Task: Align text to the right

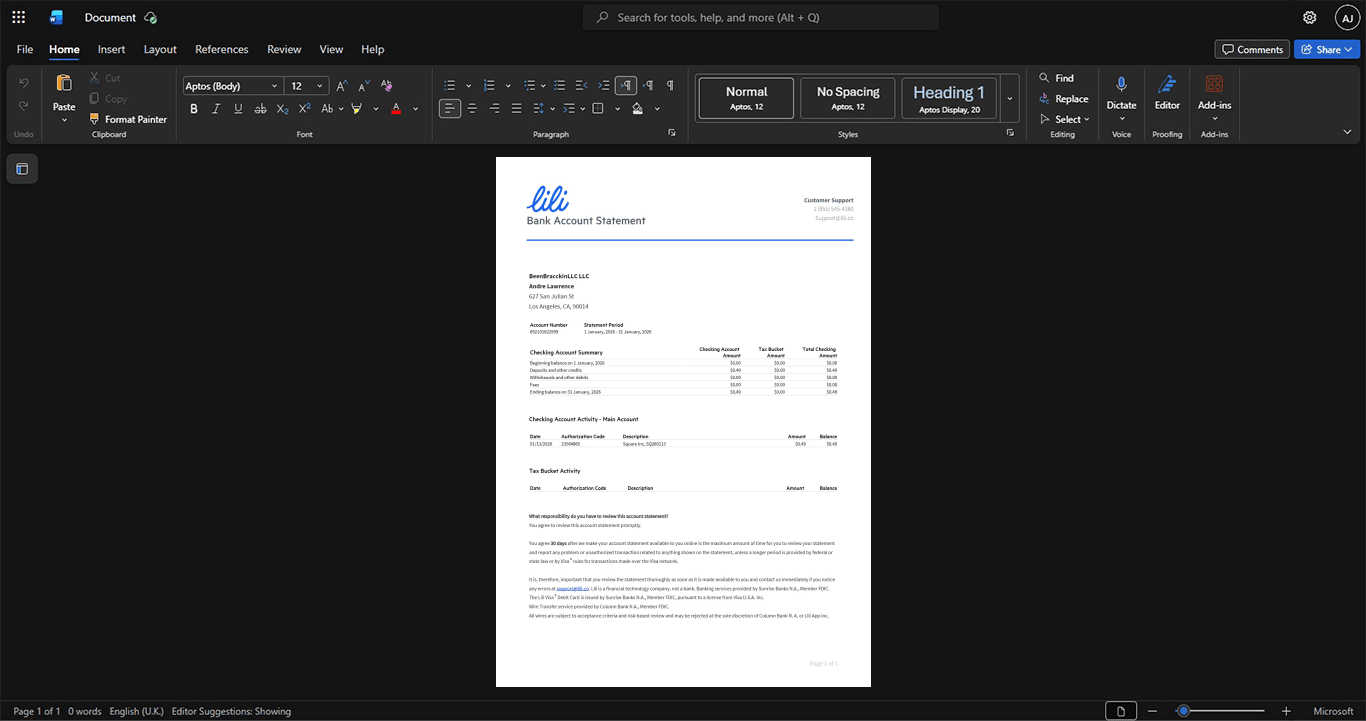Action: (494, 108)
